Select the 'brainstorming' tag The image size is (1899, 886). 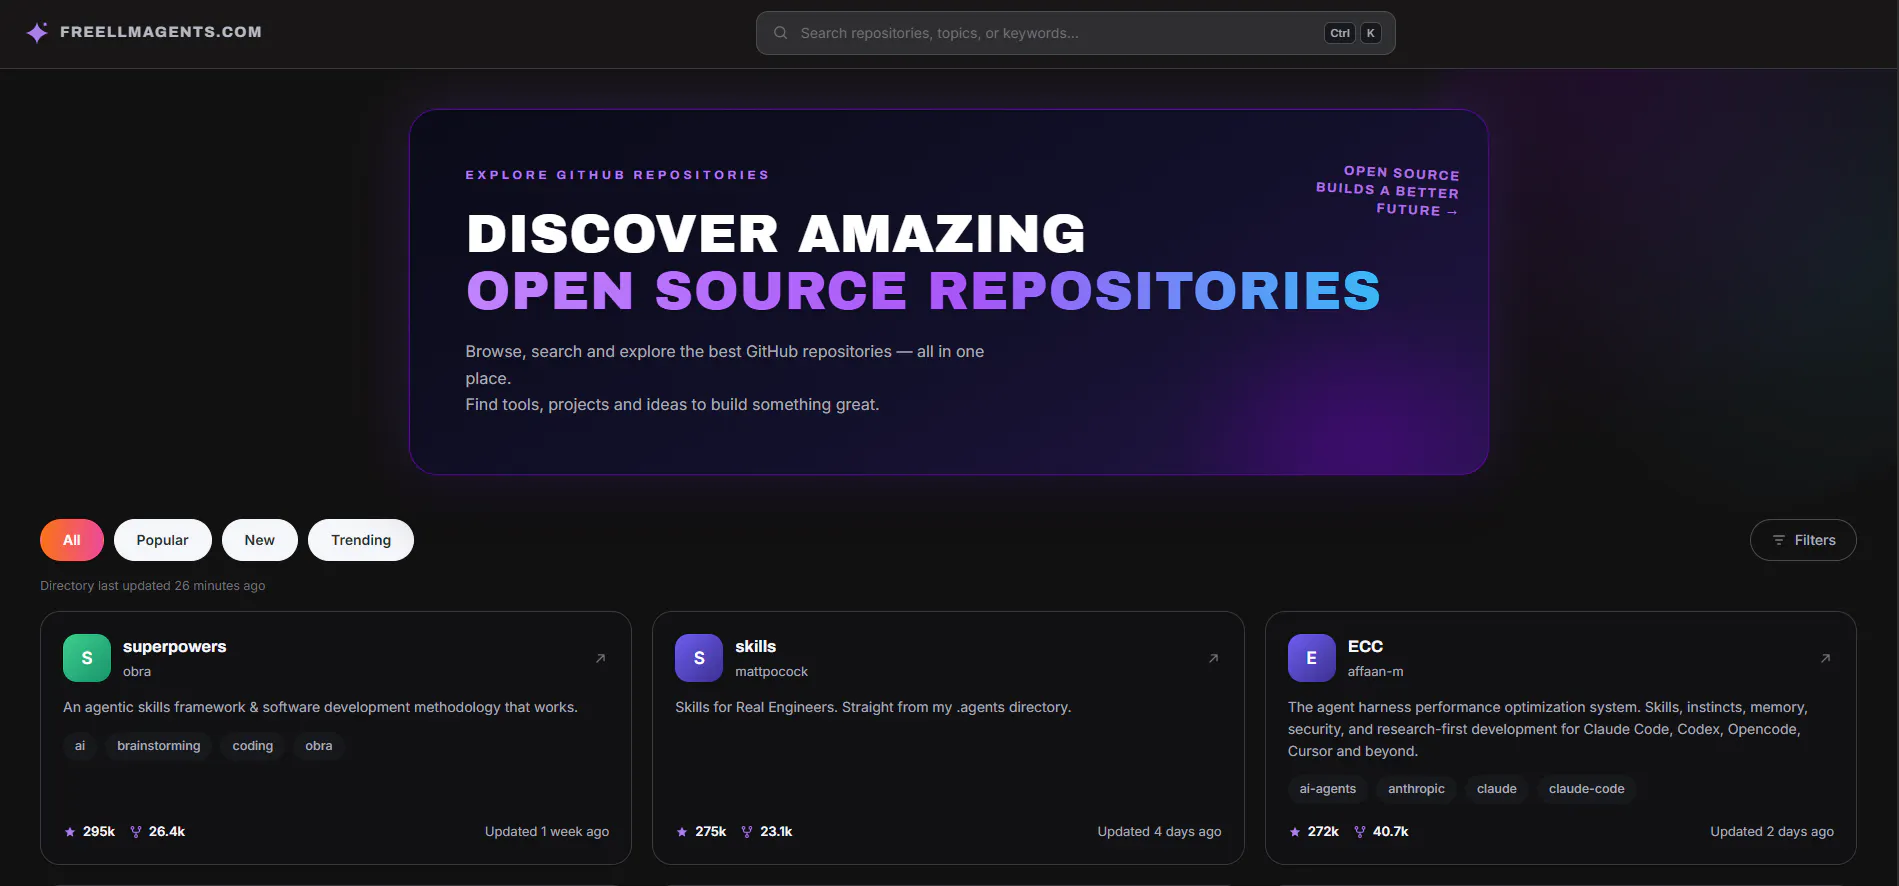point(159,746)
